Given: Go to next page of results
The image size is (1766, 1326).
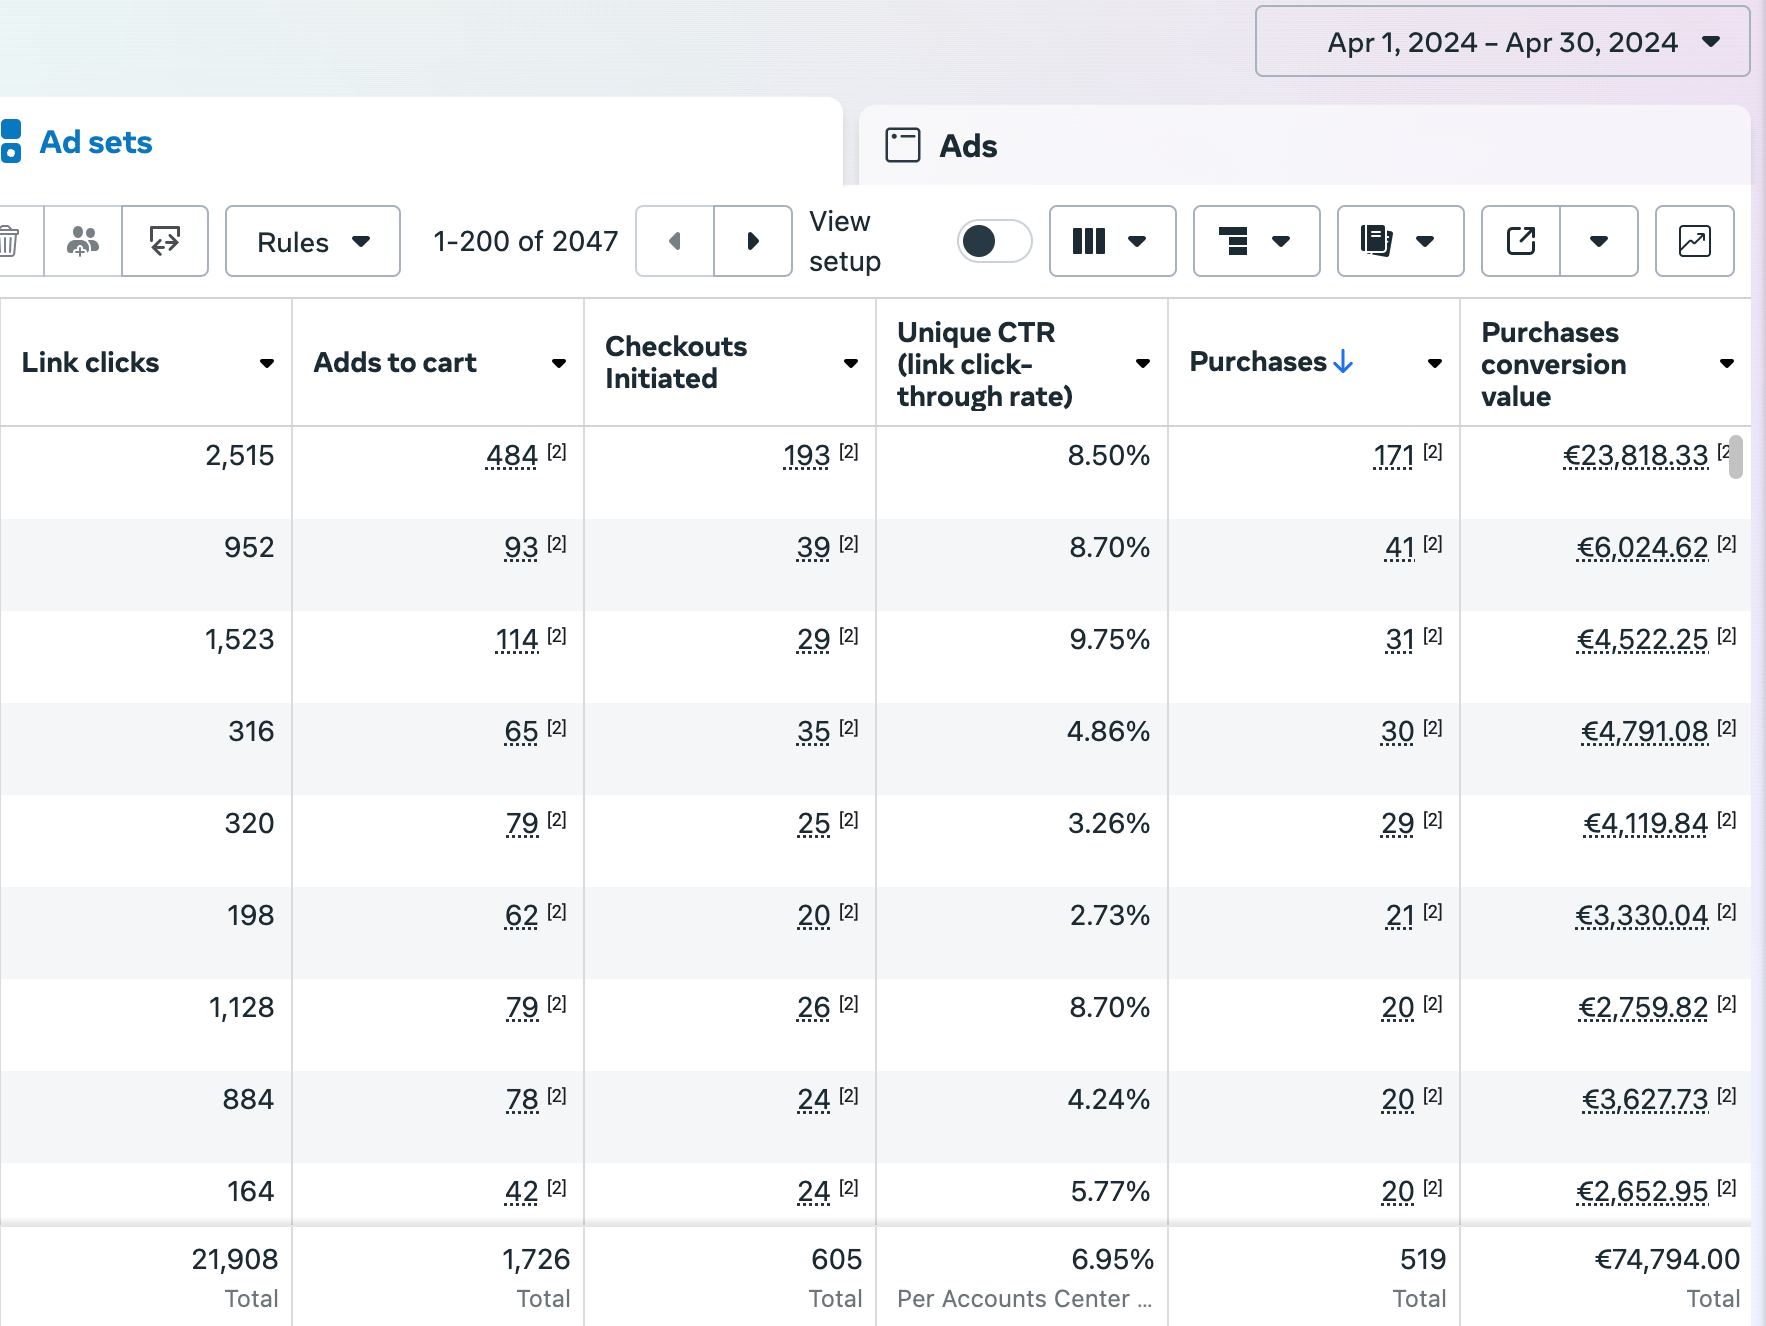Looking at the screenshot, I should pyautogui.click(x=753, y=241).
